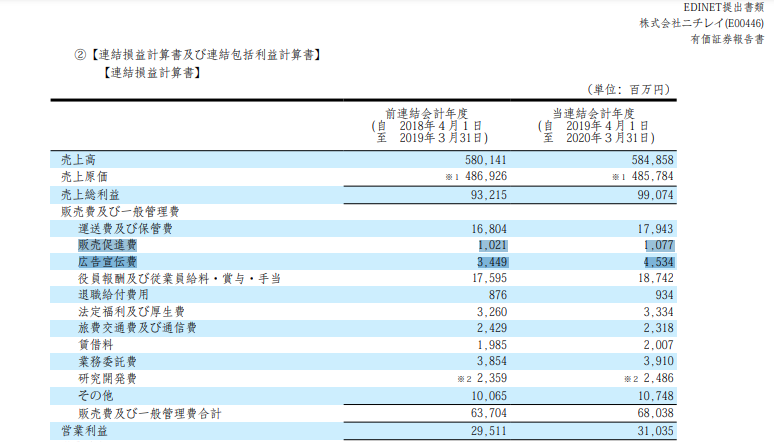The width and height of the screenshot is (774, 442).
Task: Select the 31,035 operating profit value
Action: tap(655, 431)
